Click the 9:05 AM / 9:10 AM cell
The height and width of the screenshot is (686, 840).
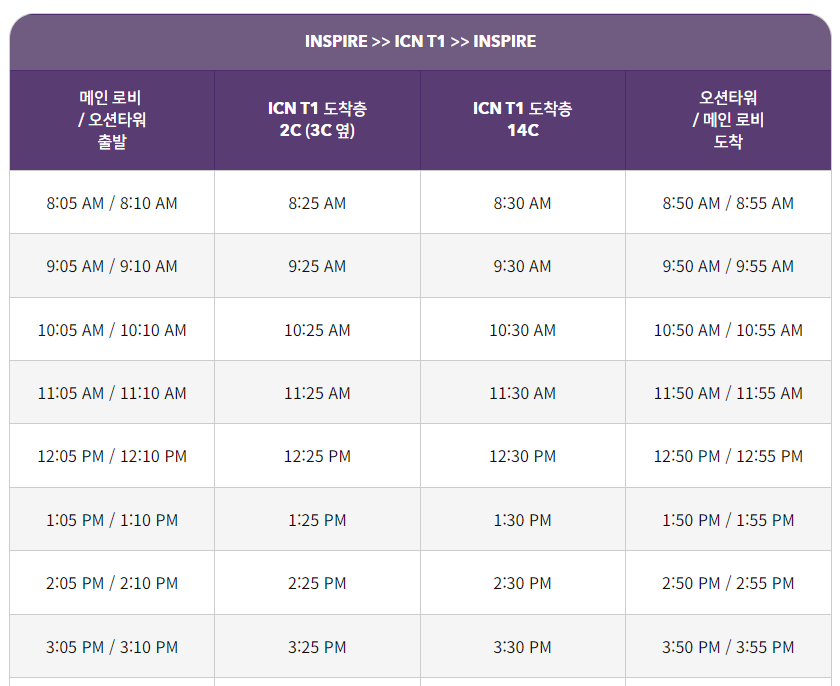tap(112, 266)
